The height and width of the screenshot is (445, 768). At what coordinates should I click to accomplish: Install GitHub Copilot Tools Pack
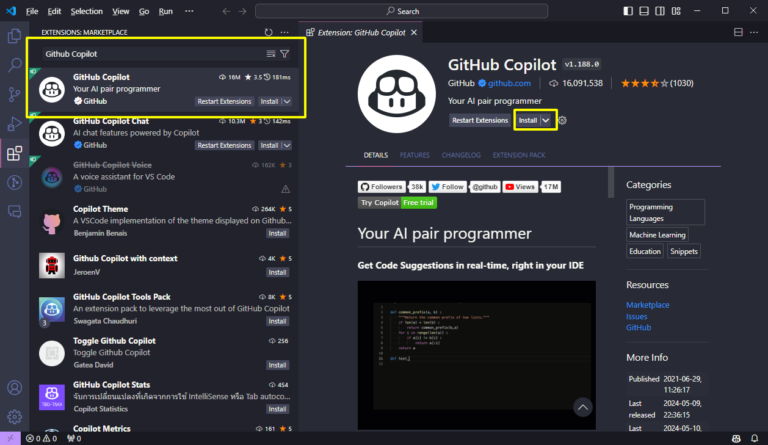277,321
